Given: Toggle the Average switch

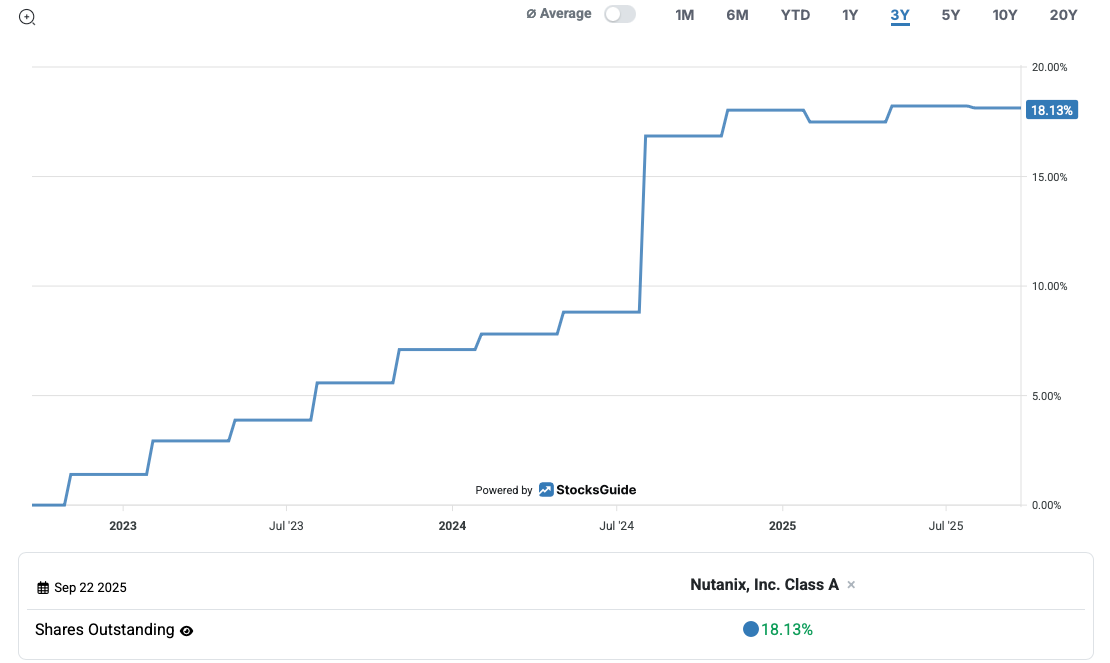Looking at the screenshot, I should coord(619,14).
